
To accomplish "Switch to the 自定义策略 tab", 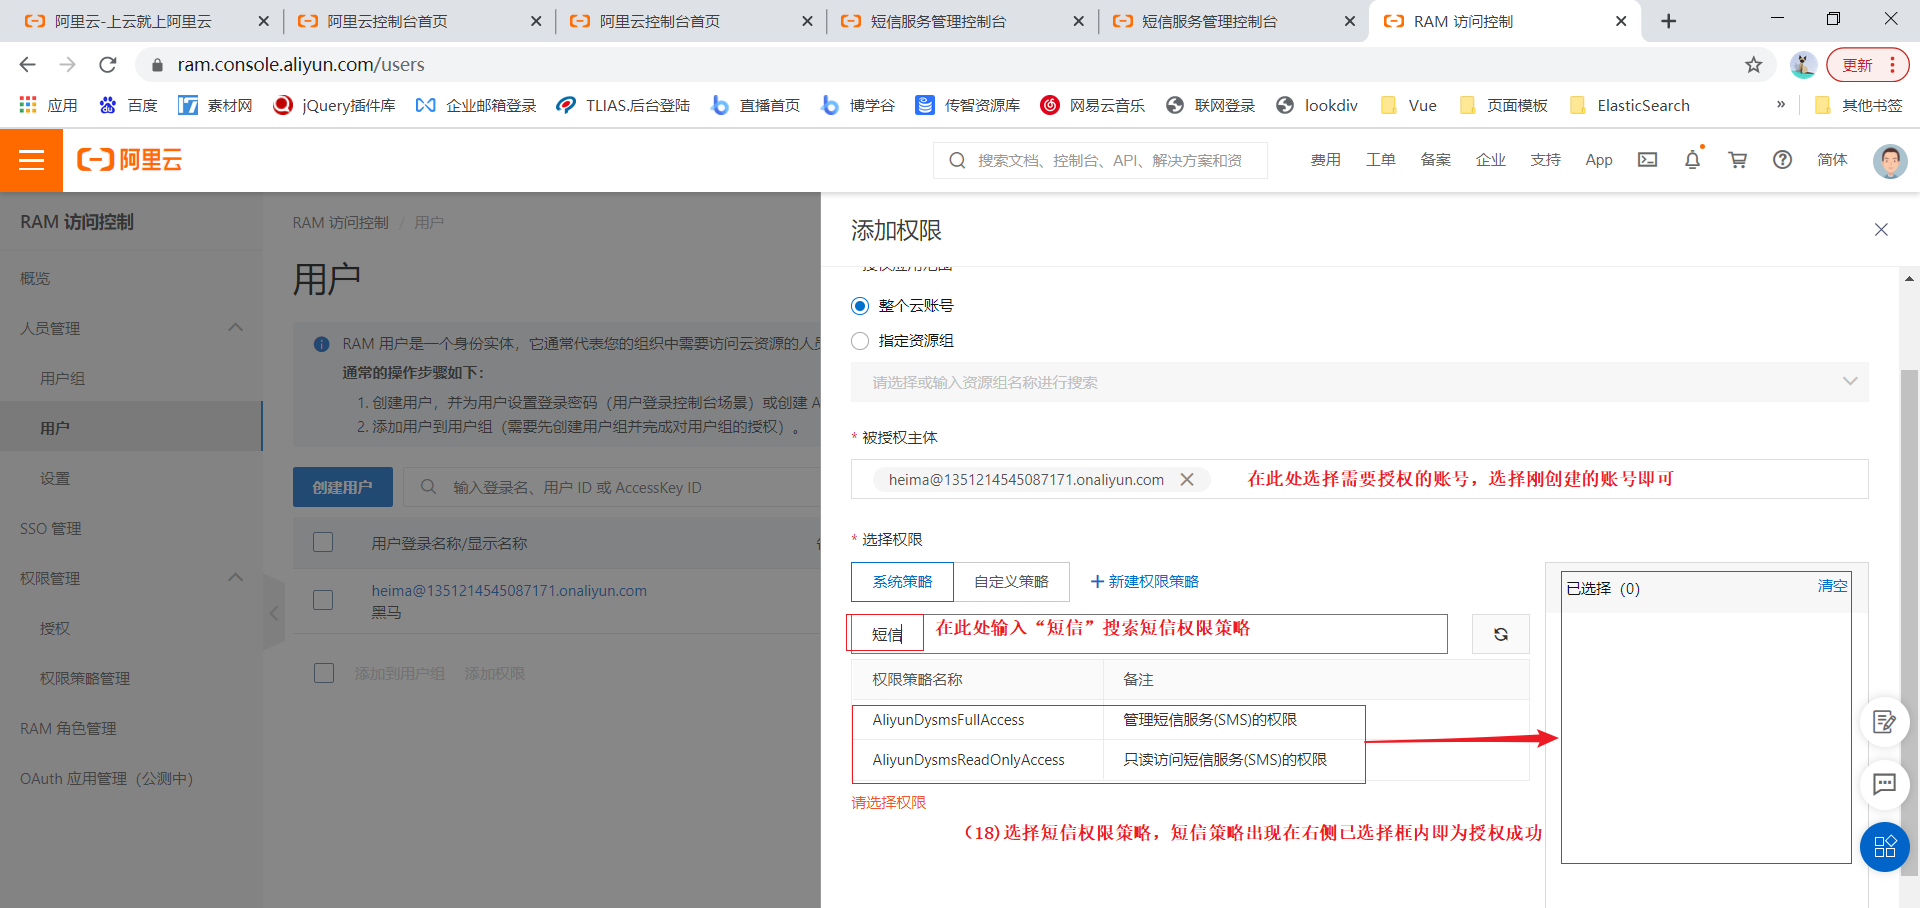I will pos(1011,581).
